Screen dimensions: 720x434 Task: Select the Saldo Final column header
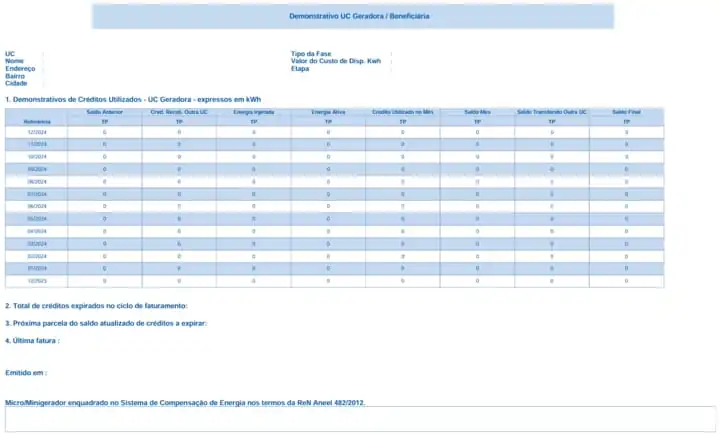[x=626, y=112]
